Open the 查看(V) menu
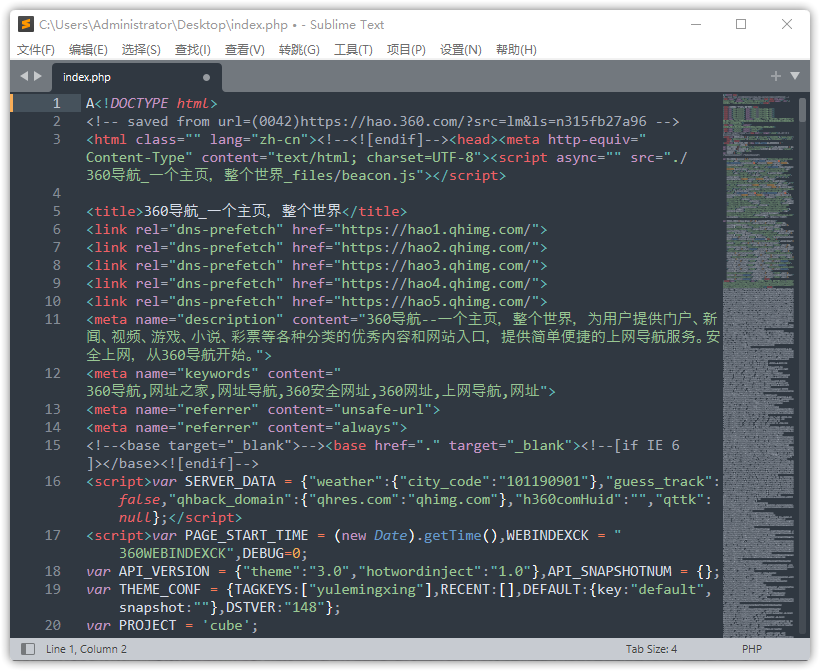This screenshot has height=671, width=820. tap(245, 50)
